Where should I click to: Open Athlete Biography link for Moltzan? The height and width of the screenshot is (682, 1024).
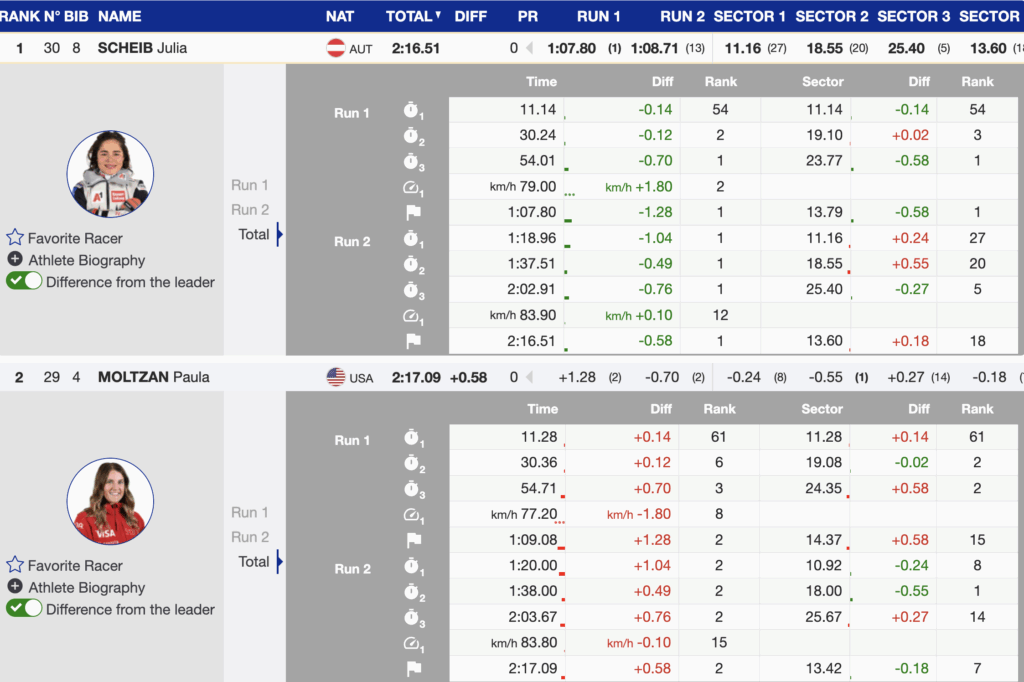(86, 587)
